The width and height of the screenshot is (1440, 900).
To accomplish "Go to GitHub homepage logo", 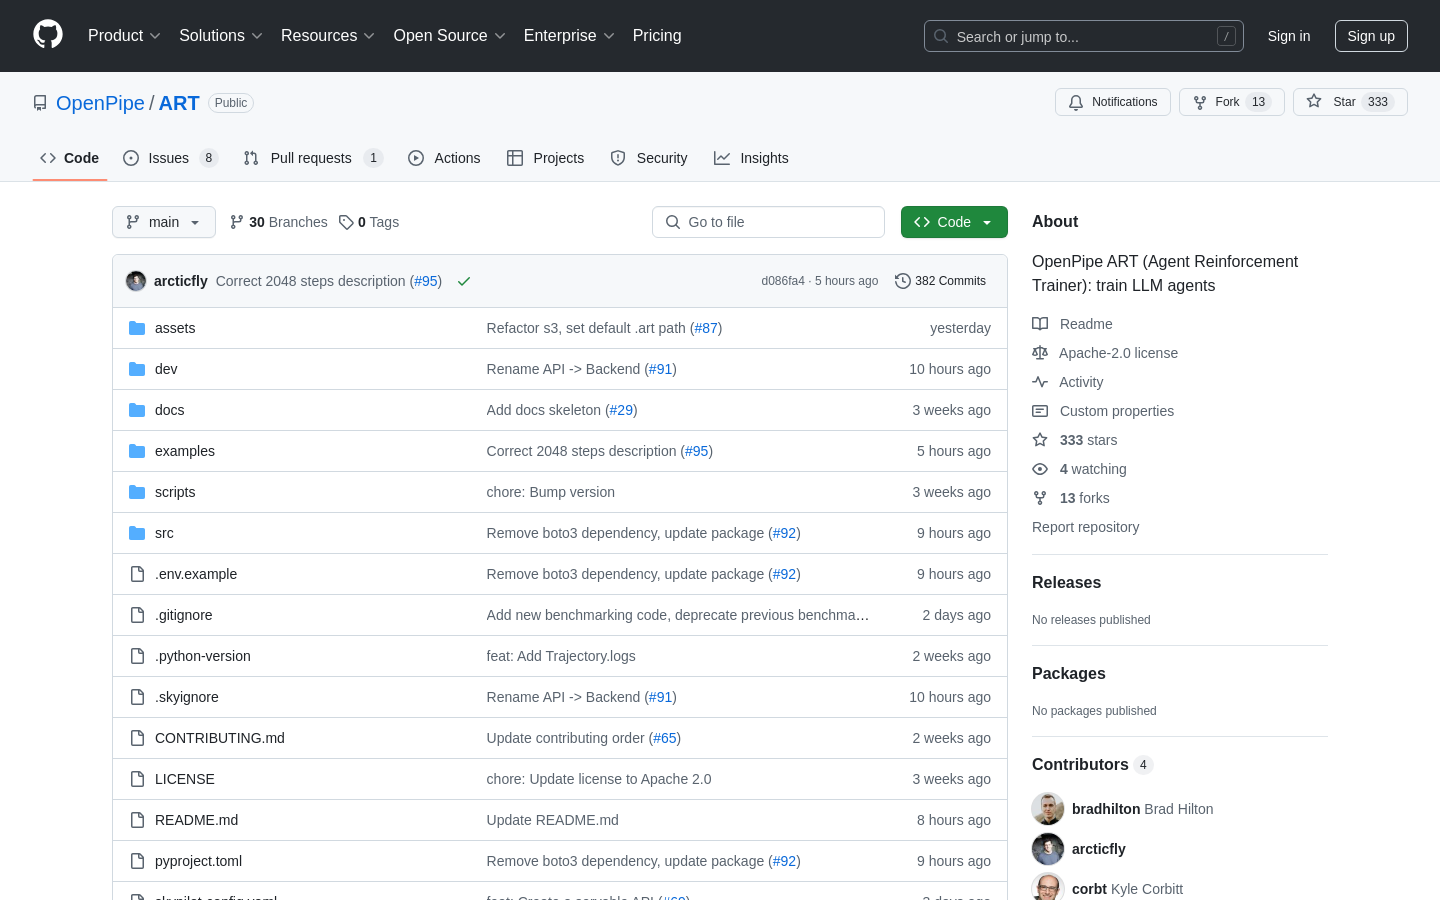I will pos(48,35).
